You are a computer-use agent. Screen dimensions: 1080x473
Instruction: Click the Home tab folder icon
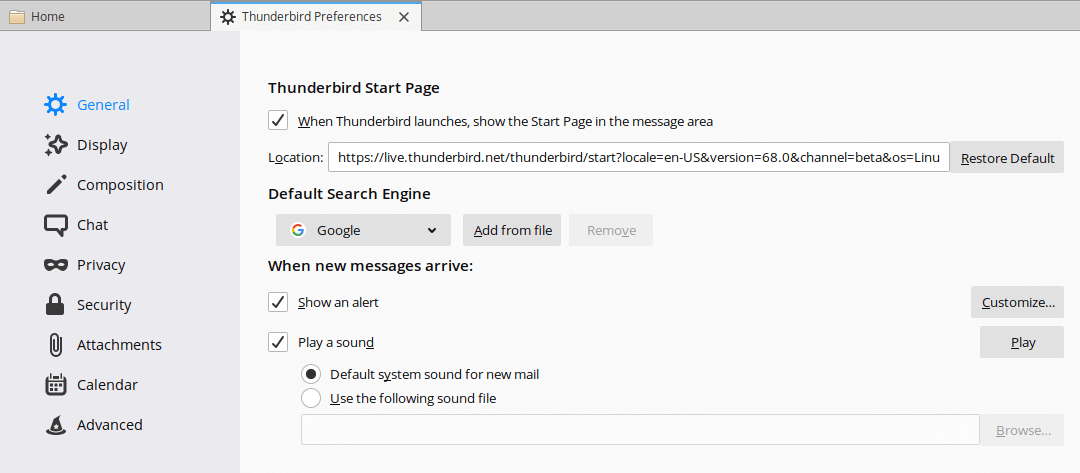17,17
